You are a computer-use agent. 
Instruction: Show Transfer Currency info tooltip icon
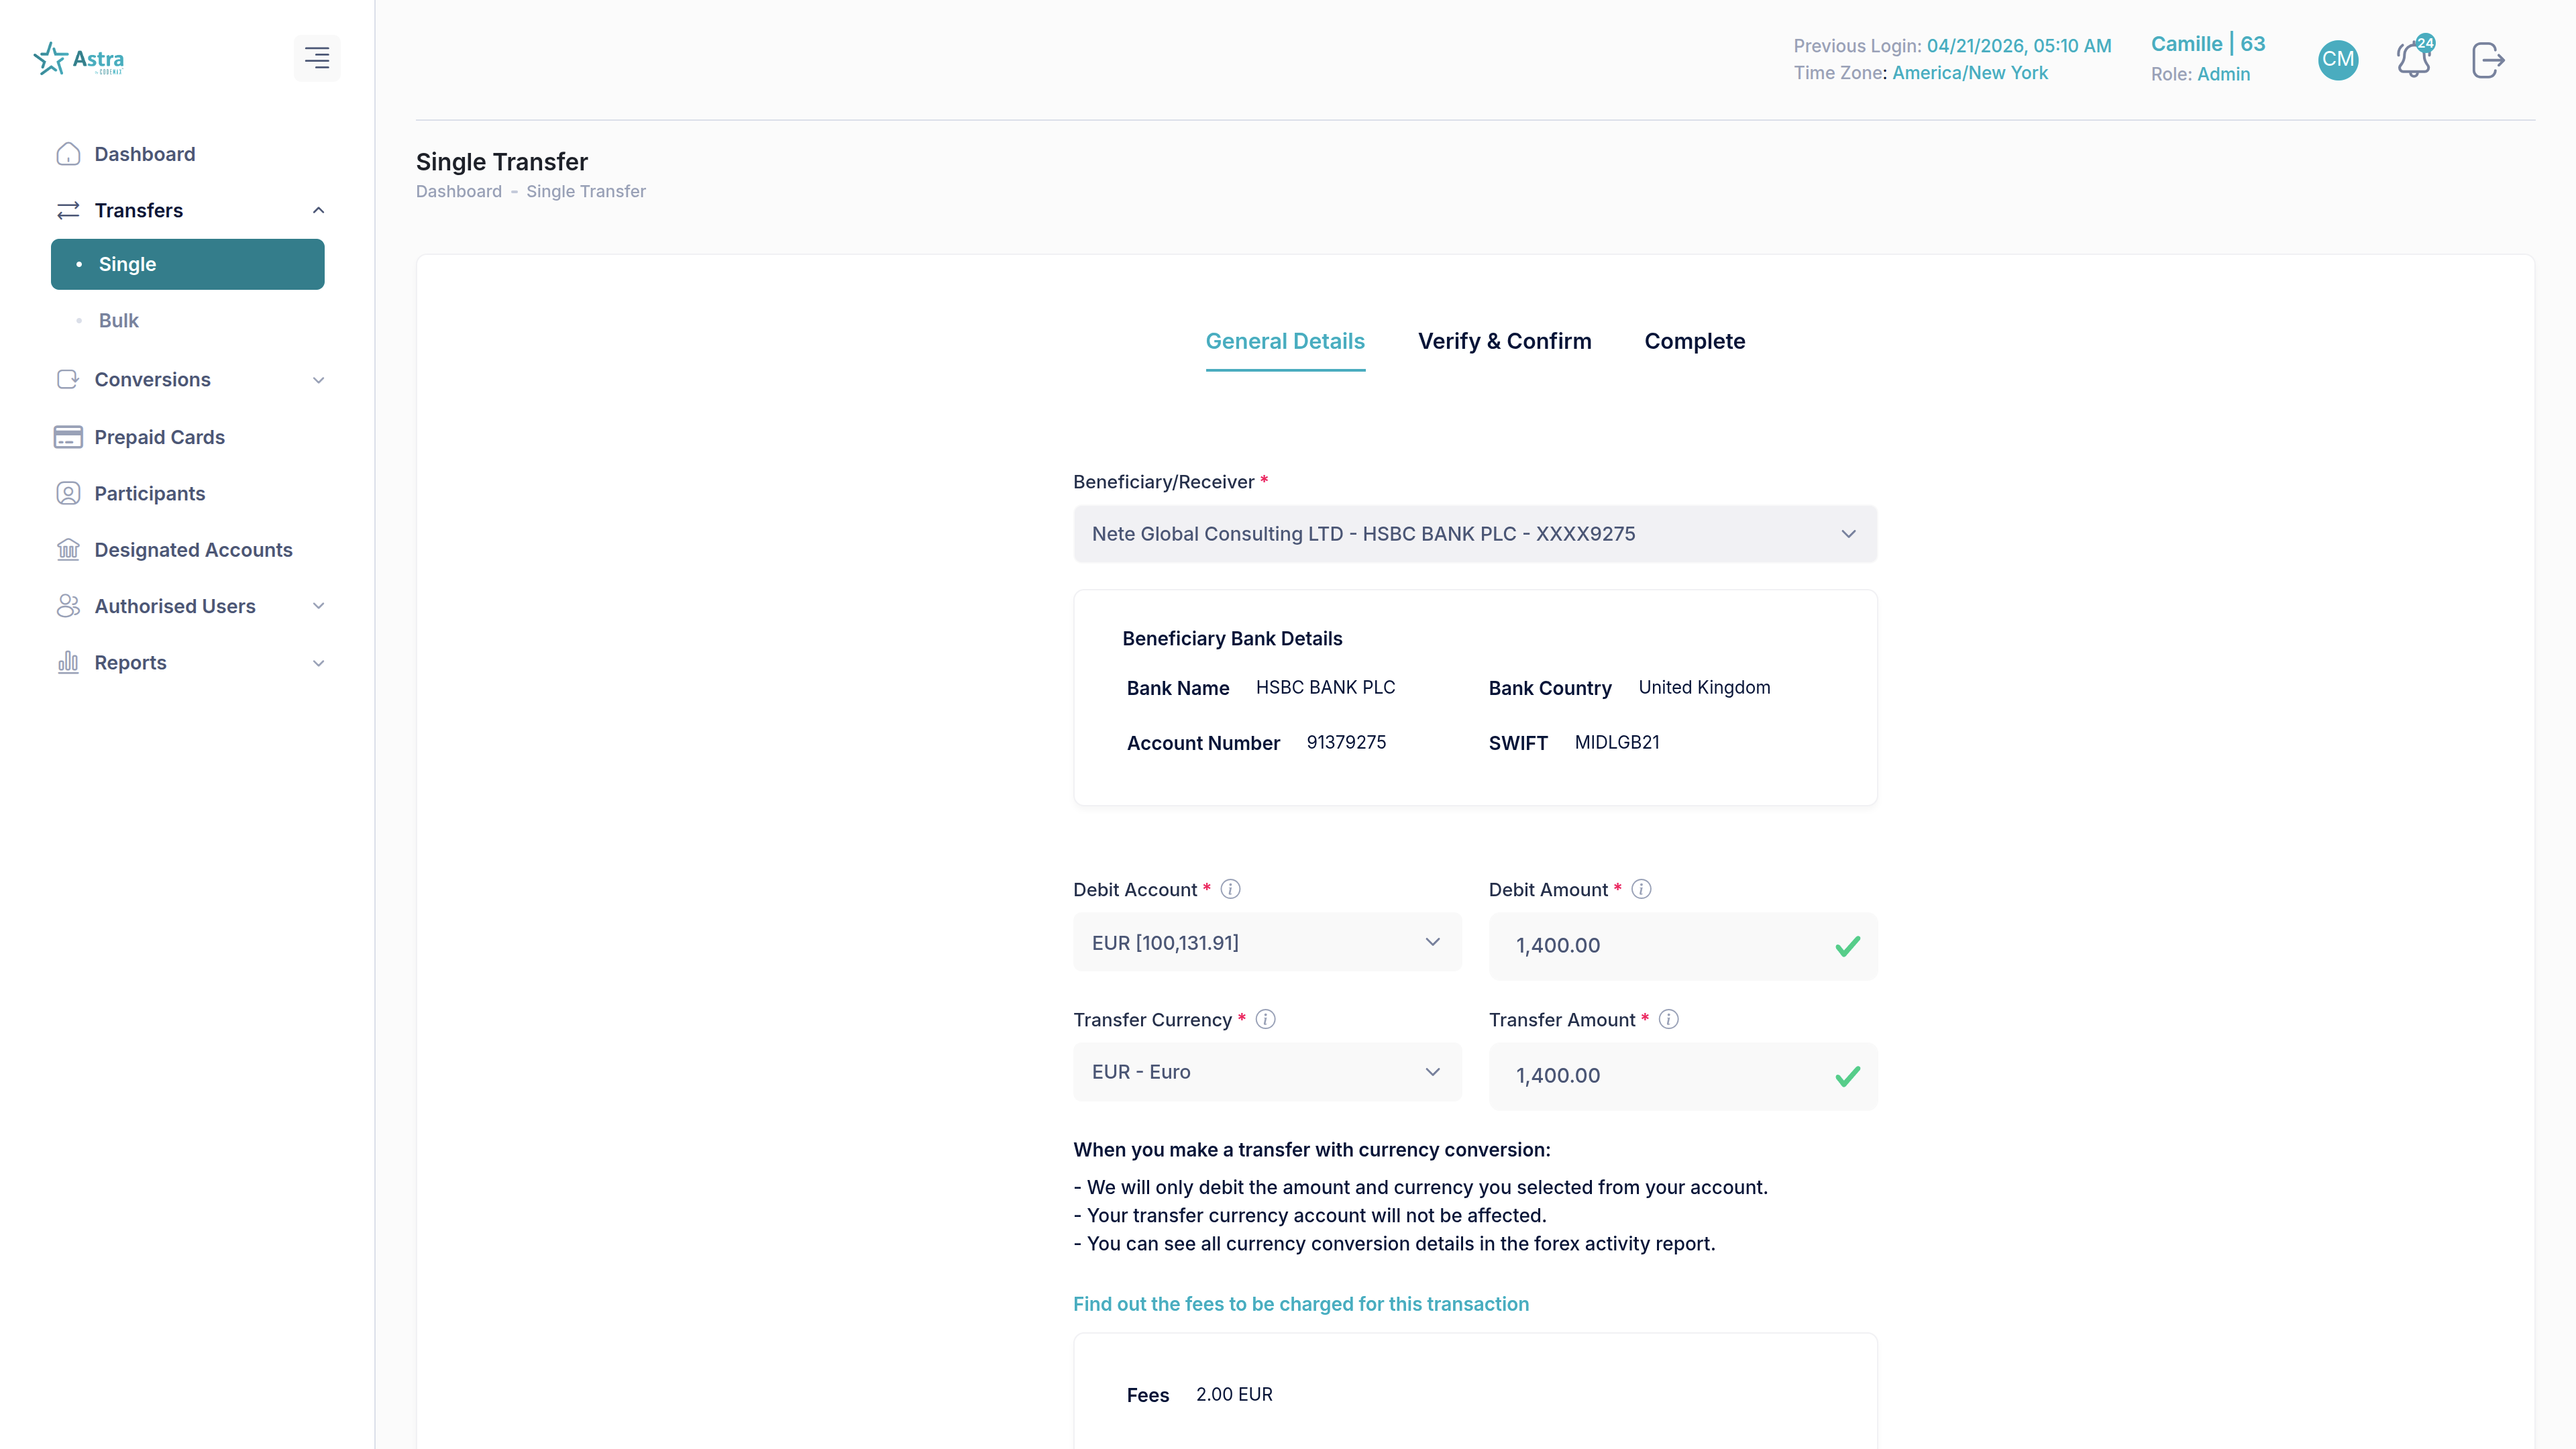coord(1266,1019)
